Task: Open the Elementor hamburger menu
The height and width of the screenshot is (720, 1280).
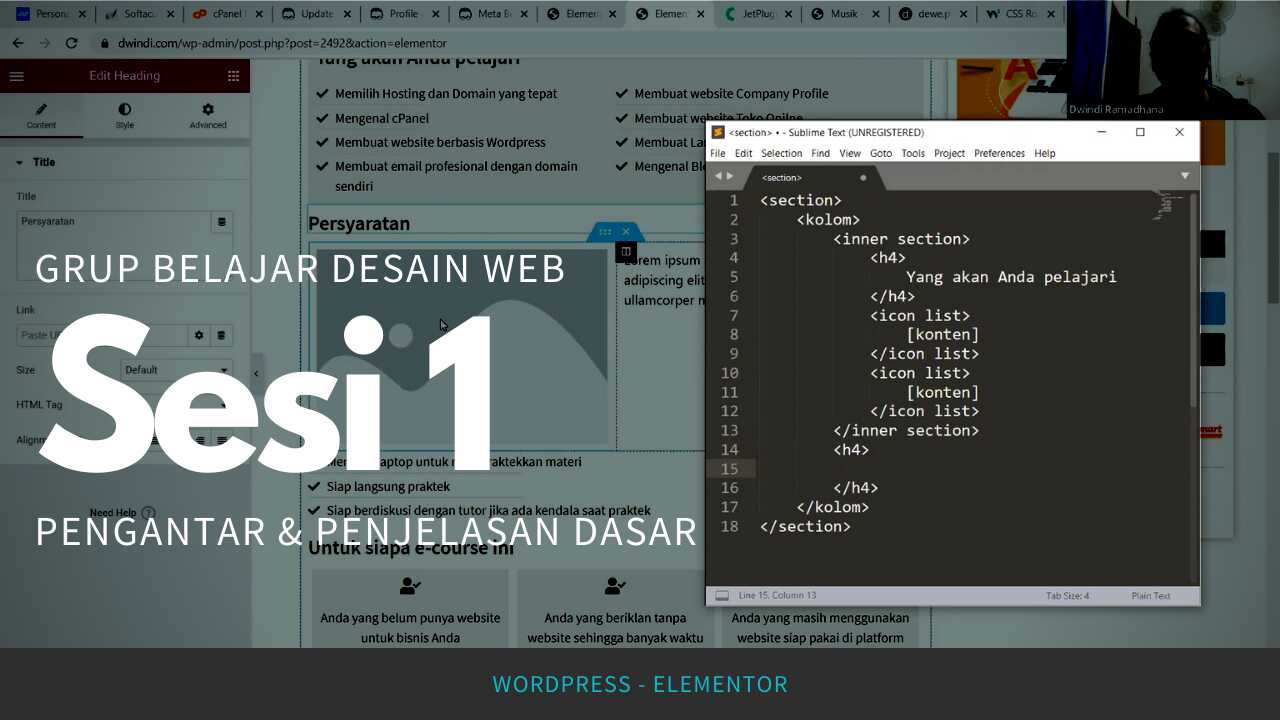Action: click(16, 76)
